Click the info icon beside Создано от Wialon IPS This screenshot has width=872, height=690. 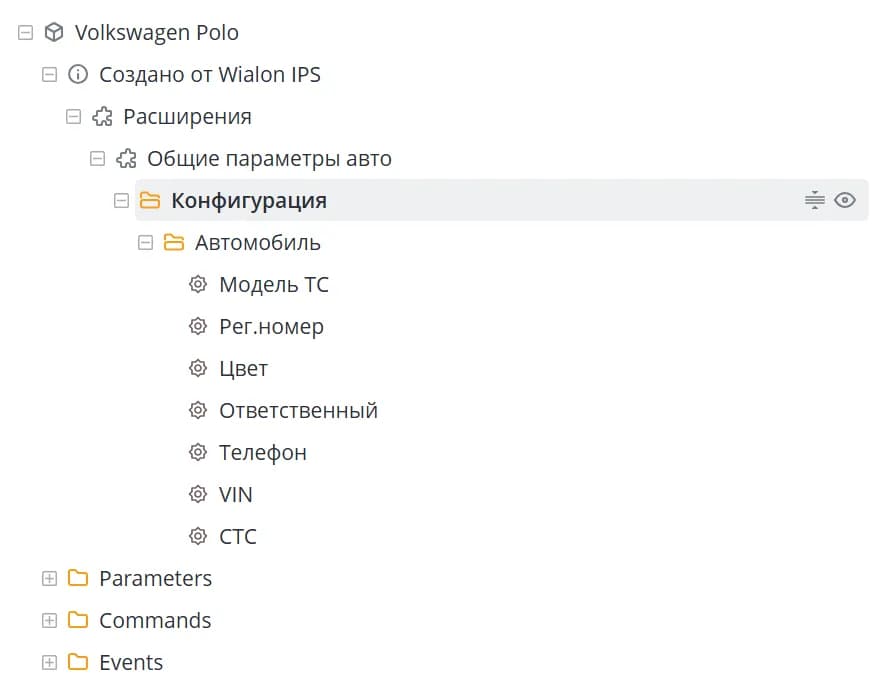(78, 74)
